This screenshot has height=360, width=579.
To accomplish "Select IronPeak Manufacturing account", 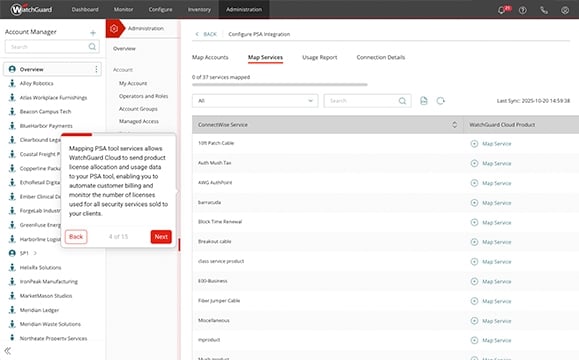I will 49,281.
